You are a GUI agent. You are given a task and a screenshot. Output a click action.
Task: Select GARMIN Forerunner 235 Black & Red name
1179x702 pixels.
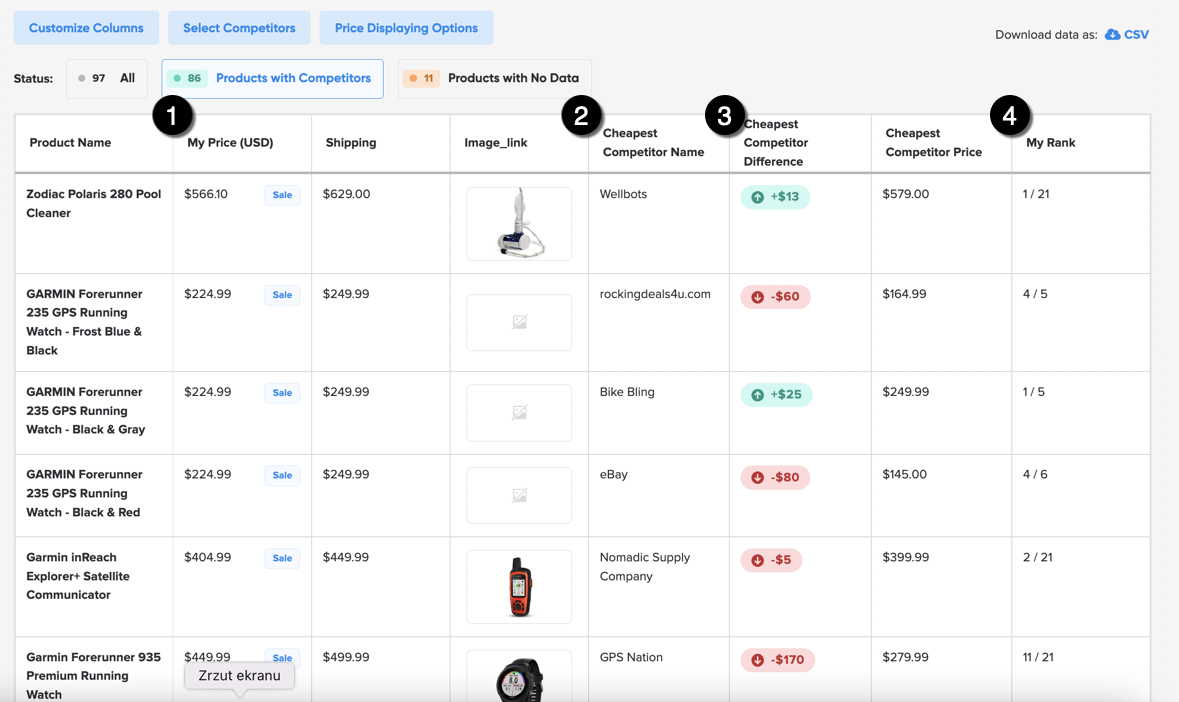click(84, 494)
